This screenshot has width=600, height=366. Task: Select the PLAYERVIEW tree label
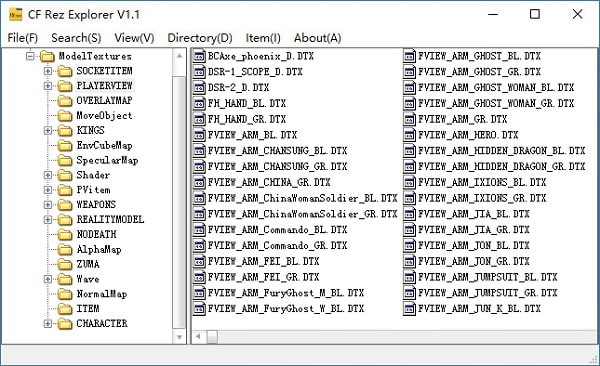pos(104,86)
